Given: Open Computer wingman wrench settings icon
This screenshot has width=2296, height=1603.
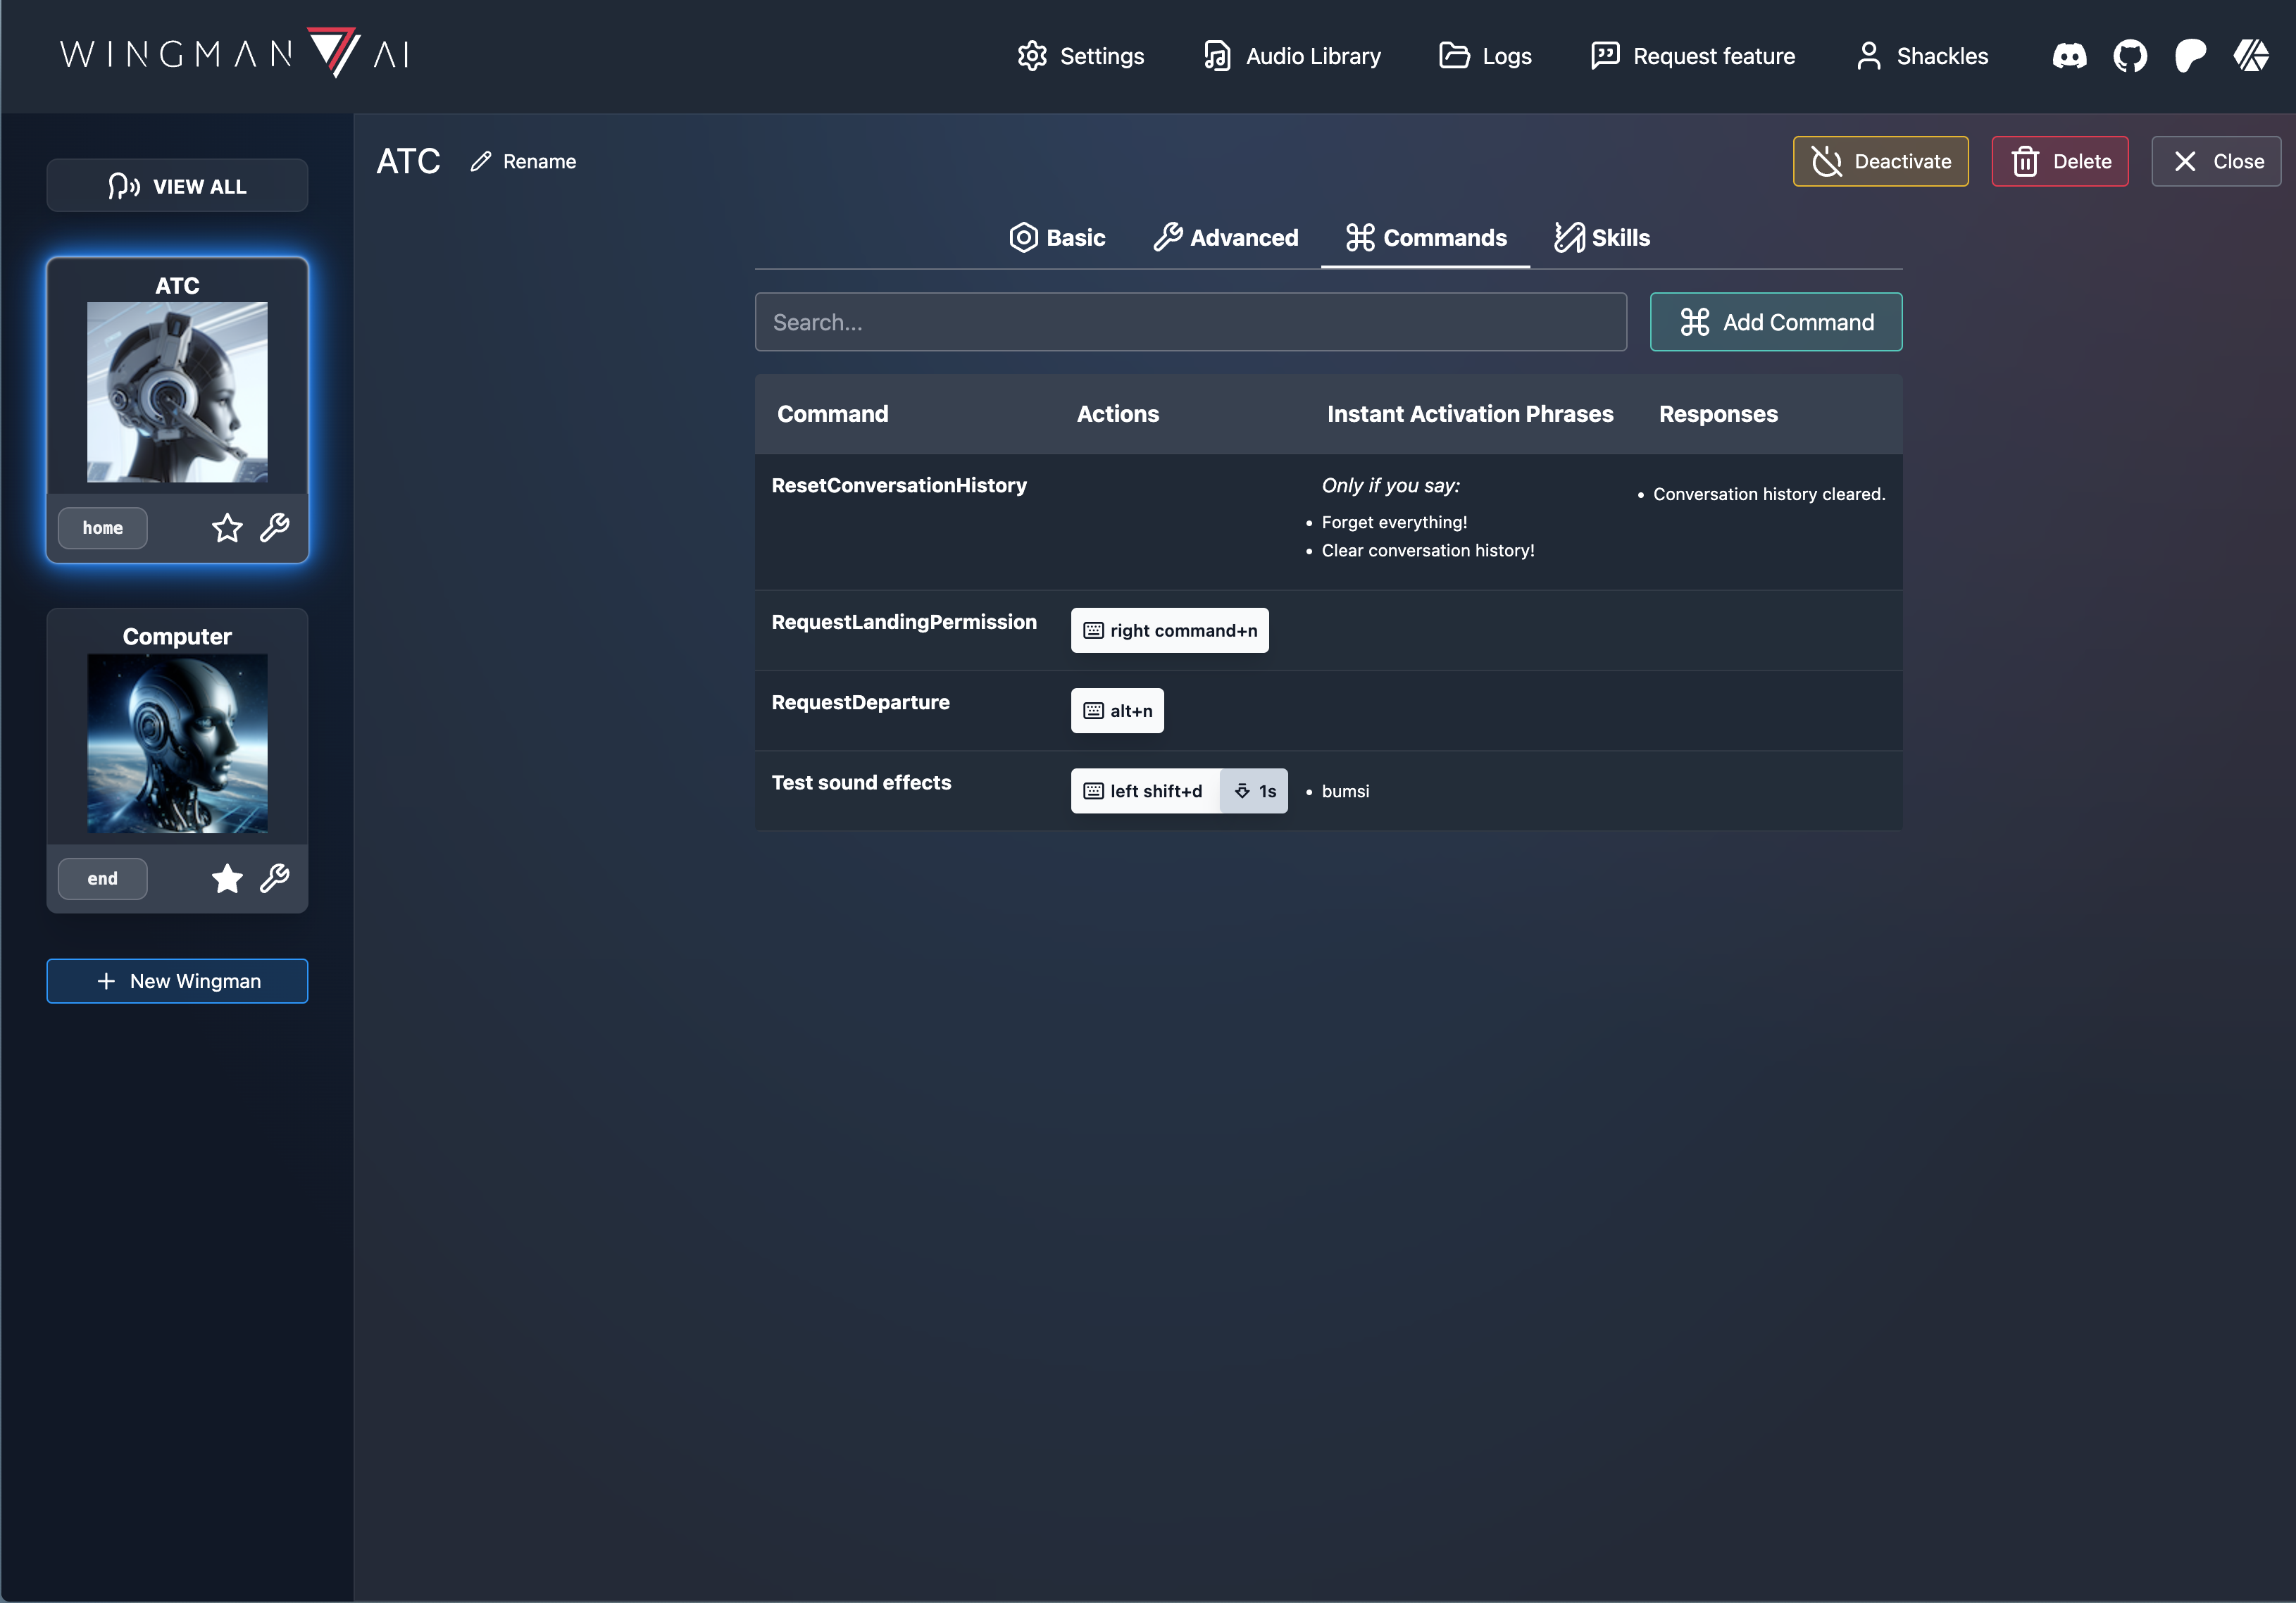Looking at the screenshot, I should click(x=275, y=878).
